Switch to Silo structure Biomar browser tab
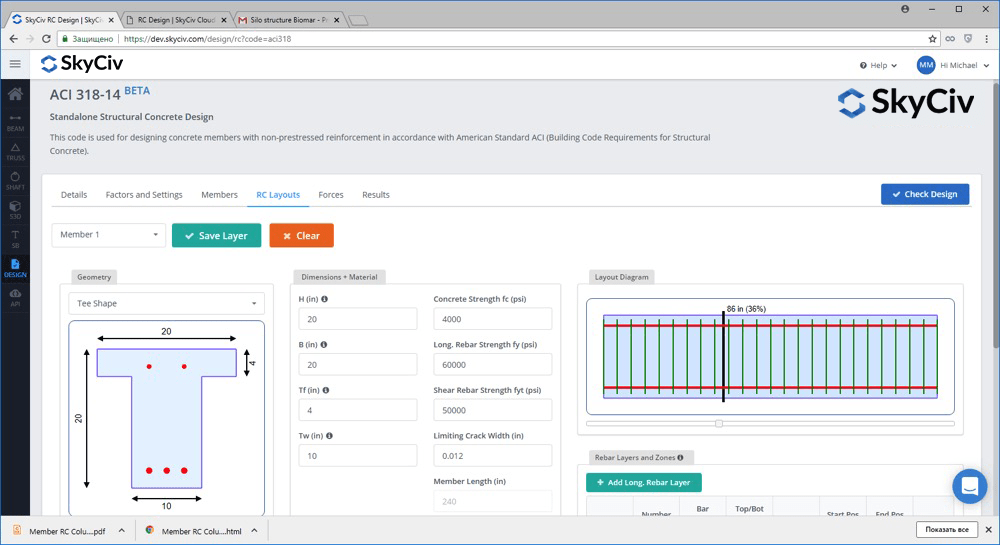This screenshot has width=1000, height=545. click(x=288, y=20)
